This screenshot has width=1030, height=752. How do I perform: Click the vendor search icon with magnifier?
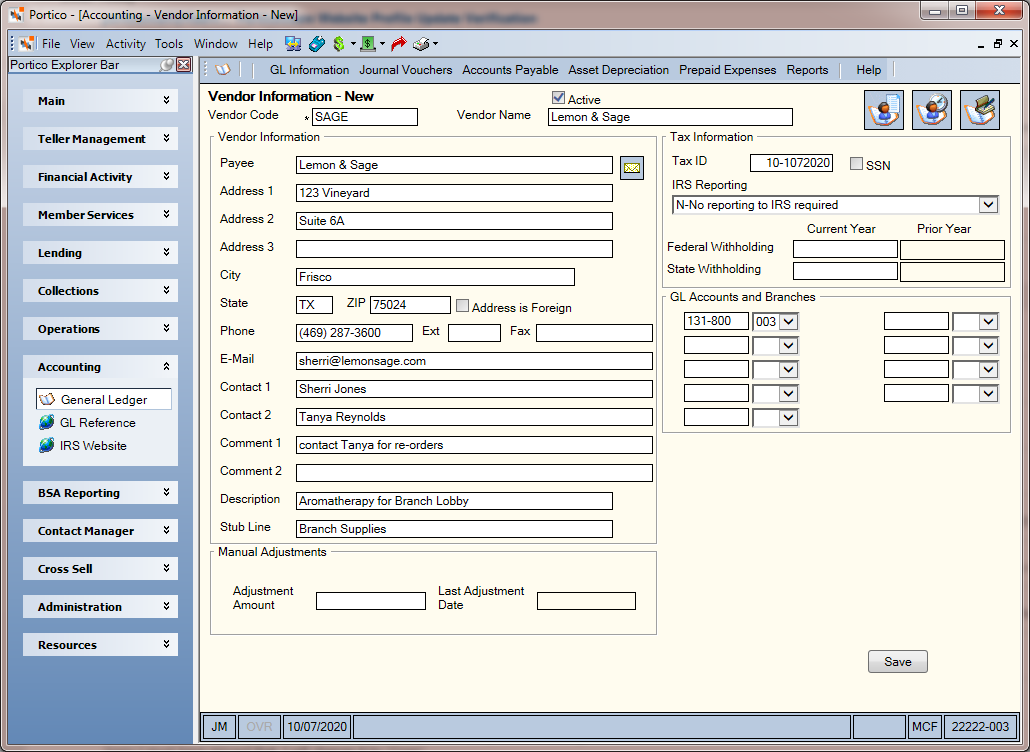931,110
